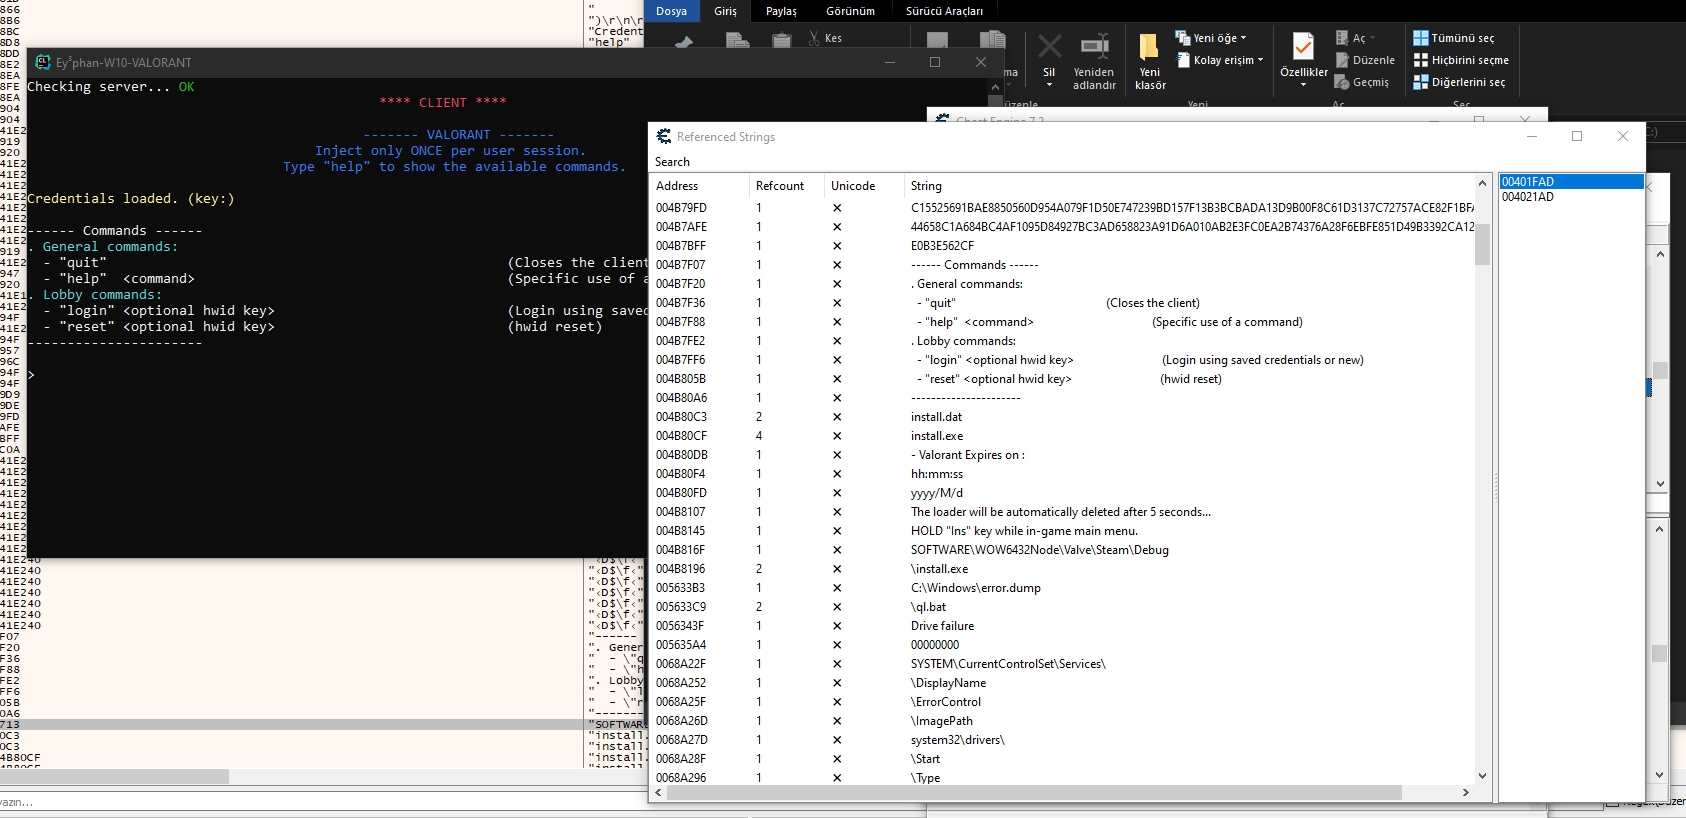The width and height of the screenshot is (1686, 818).
Task: Select the install.exe row at 004B80CF
Action: (1063, 436)
